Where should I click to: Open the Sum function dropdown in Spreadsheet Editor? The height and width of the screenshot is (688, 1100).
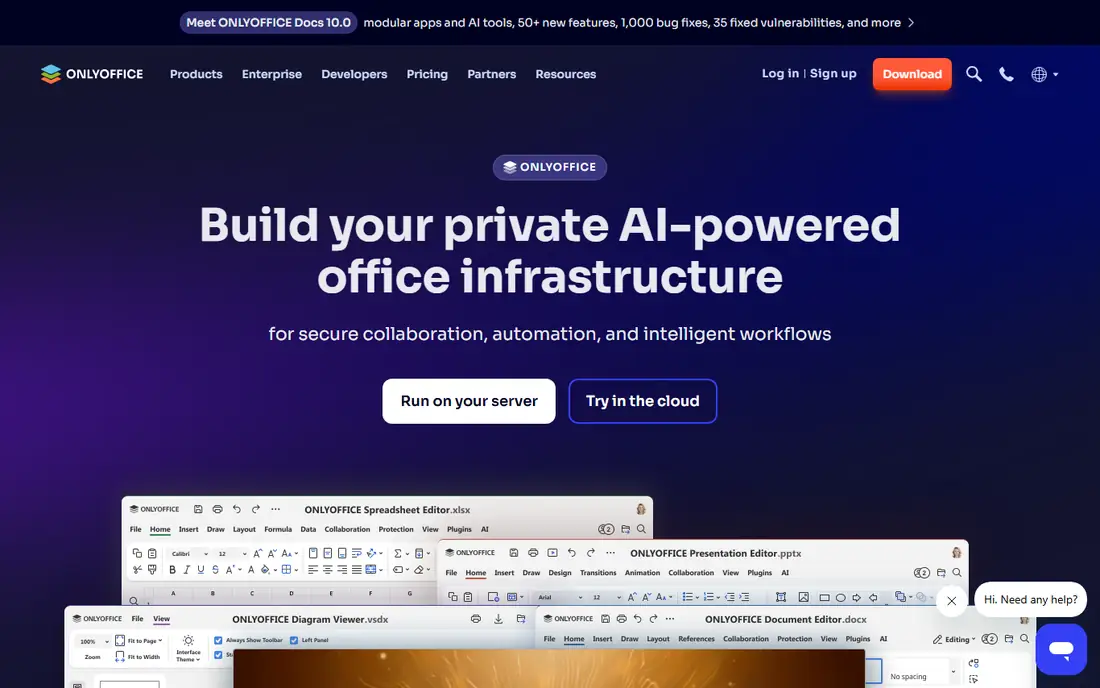point(400,553)
